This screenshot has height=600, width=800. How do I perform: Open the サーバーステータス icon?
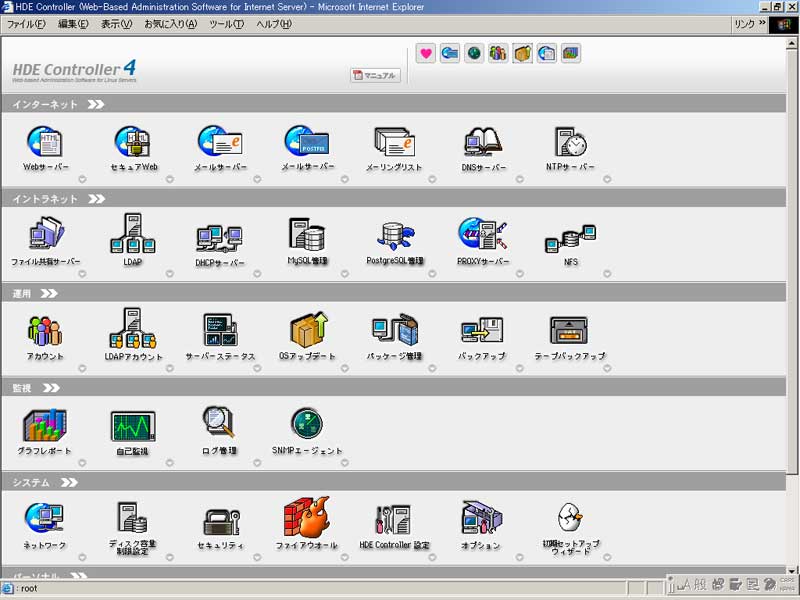point(220,330)
